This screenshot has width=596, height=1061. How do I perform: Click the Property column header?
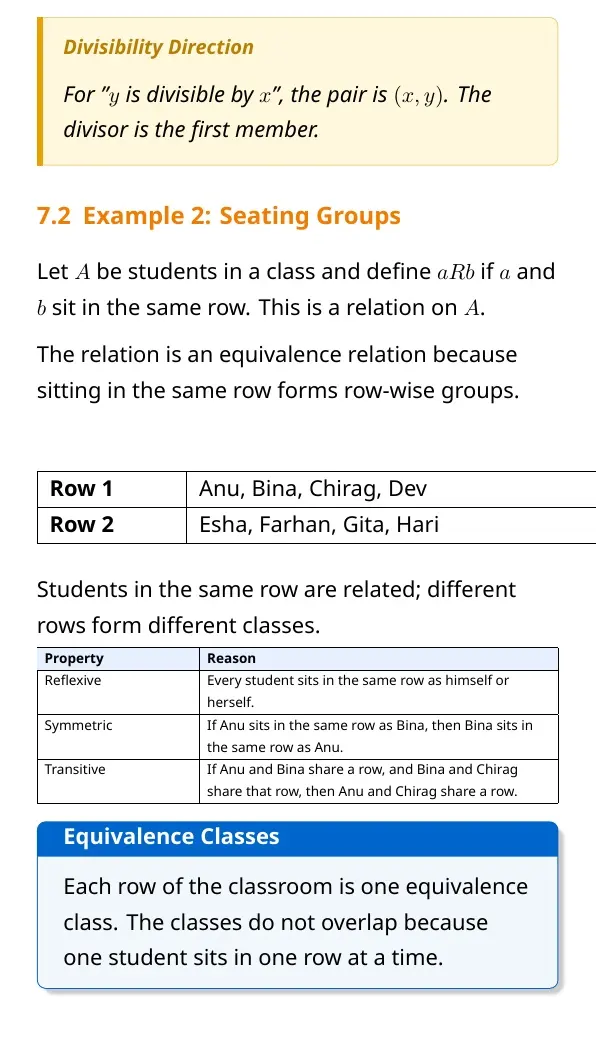pyautogui.click(x=118, y=658)
